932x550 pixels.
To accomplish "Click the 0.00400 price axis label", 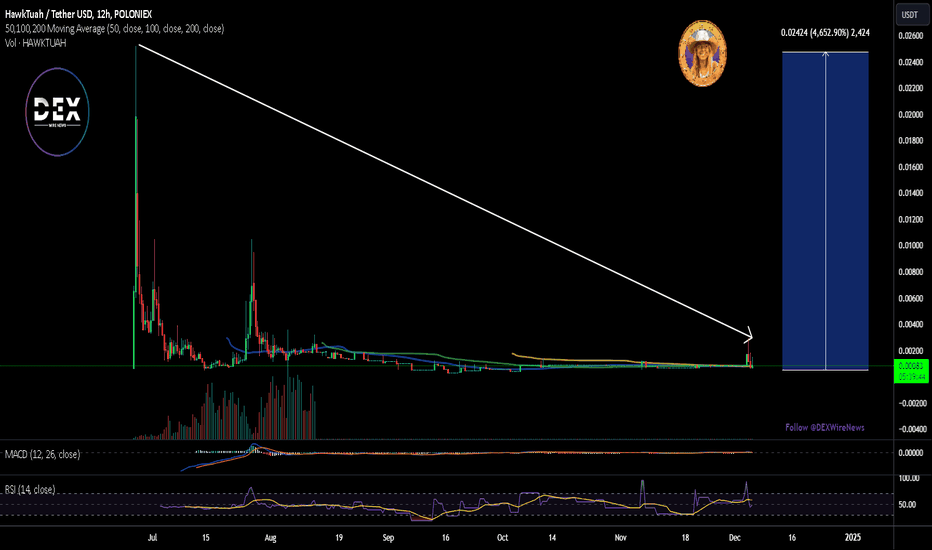I will pyautogui.click(x=911, y=324).
